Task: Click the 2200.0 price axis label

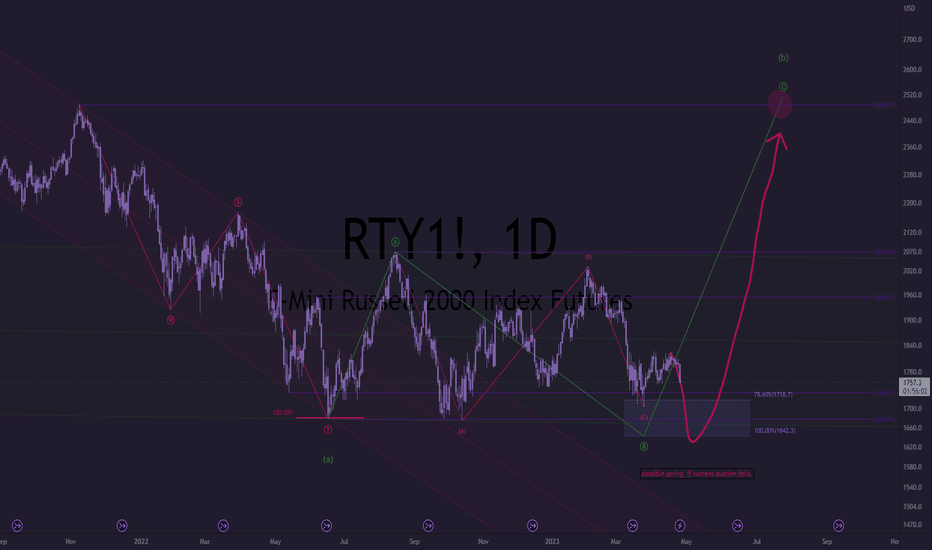Action: (912, 203)
